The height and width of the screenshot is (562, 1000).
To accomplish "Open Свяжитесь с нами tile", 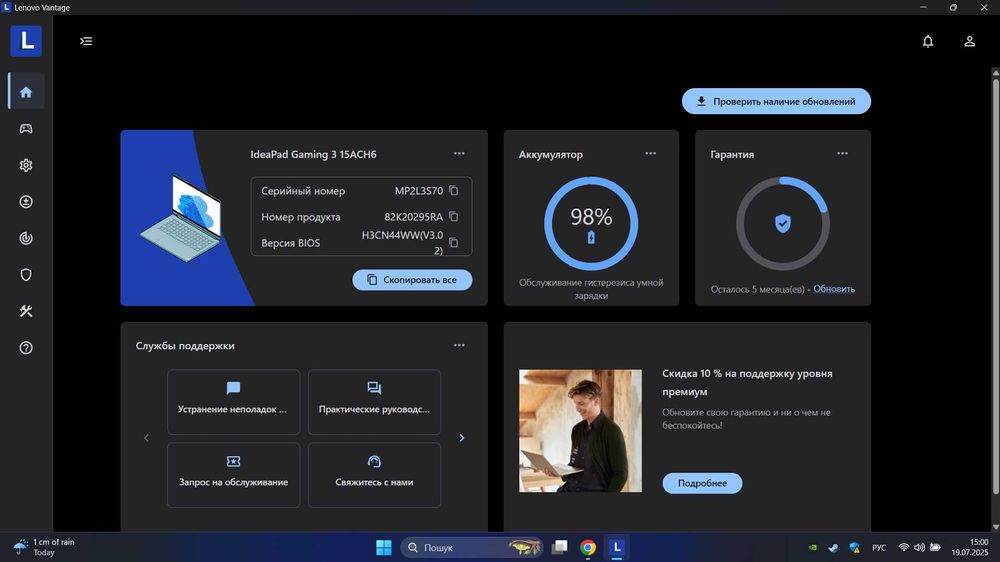I will 374,475.
